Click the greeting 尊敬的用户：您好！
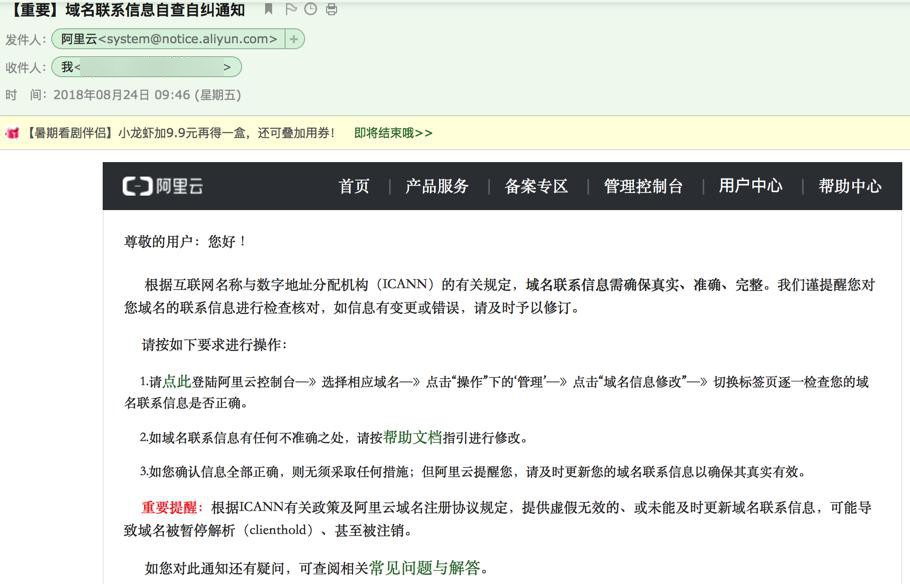 coord(185,241)
